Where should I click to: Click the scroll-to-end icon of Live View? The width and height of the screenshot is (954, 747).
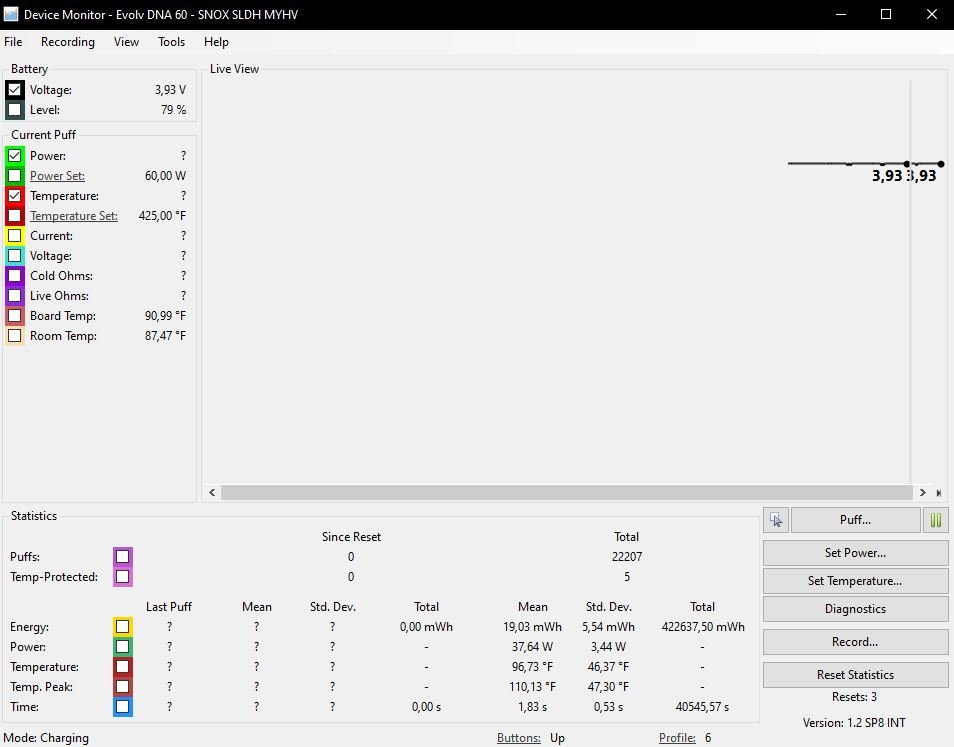click(939, 493)
